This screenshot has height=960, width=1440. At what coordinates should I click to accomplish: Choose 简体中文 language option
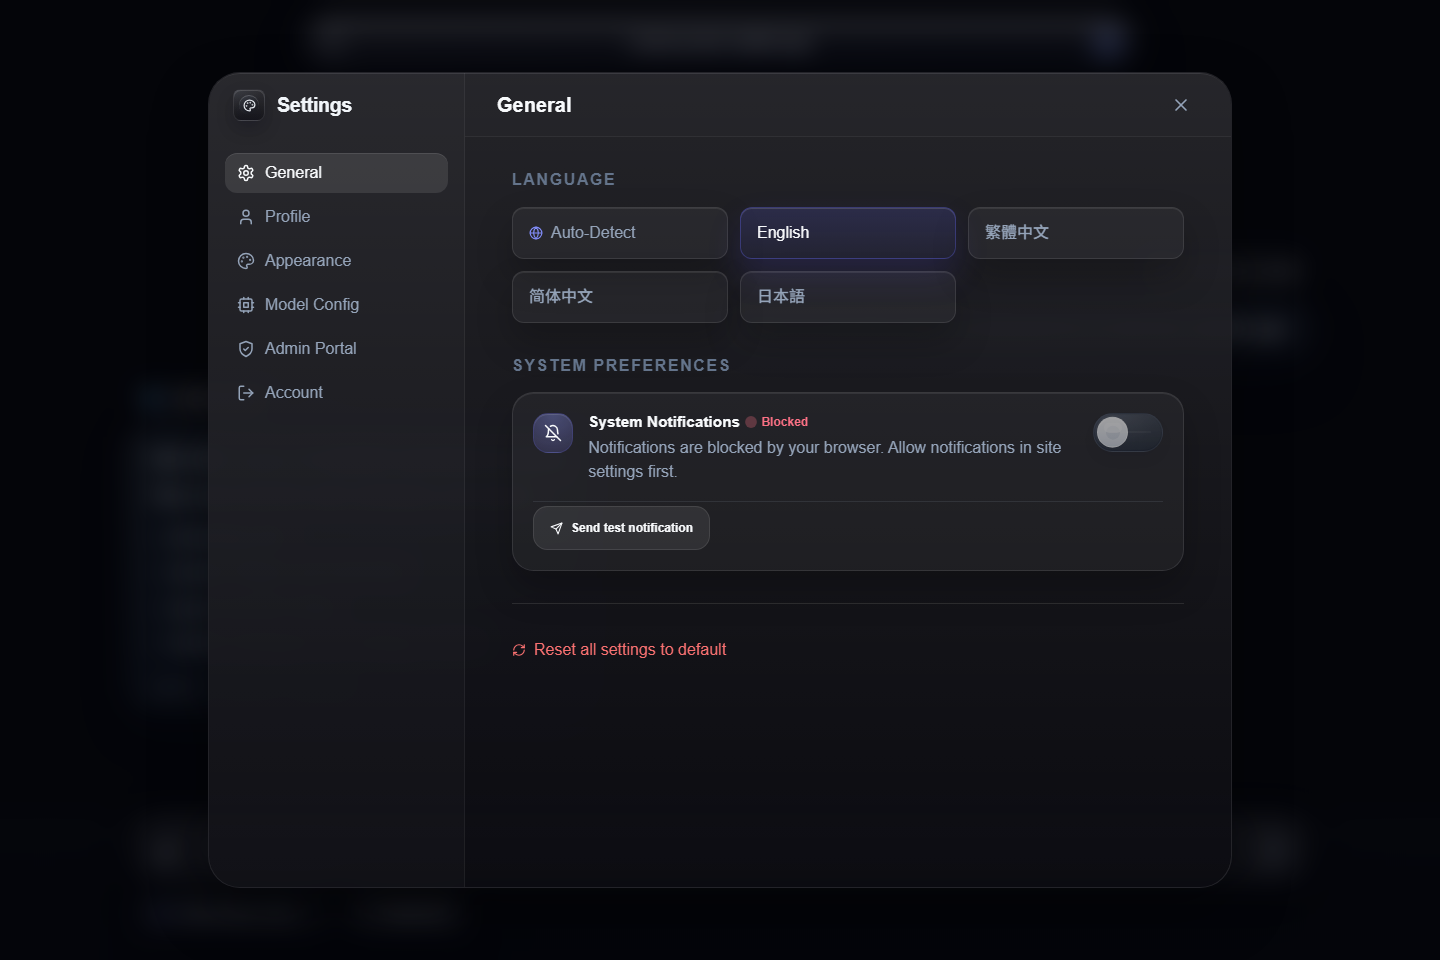[620, 297]
